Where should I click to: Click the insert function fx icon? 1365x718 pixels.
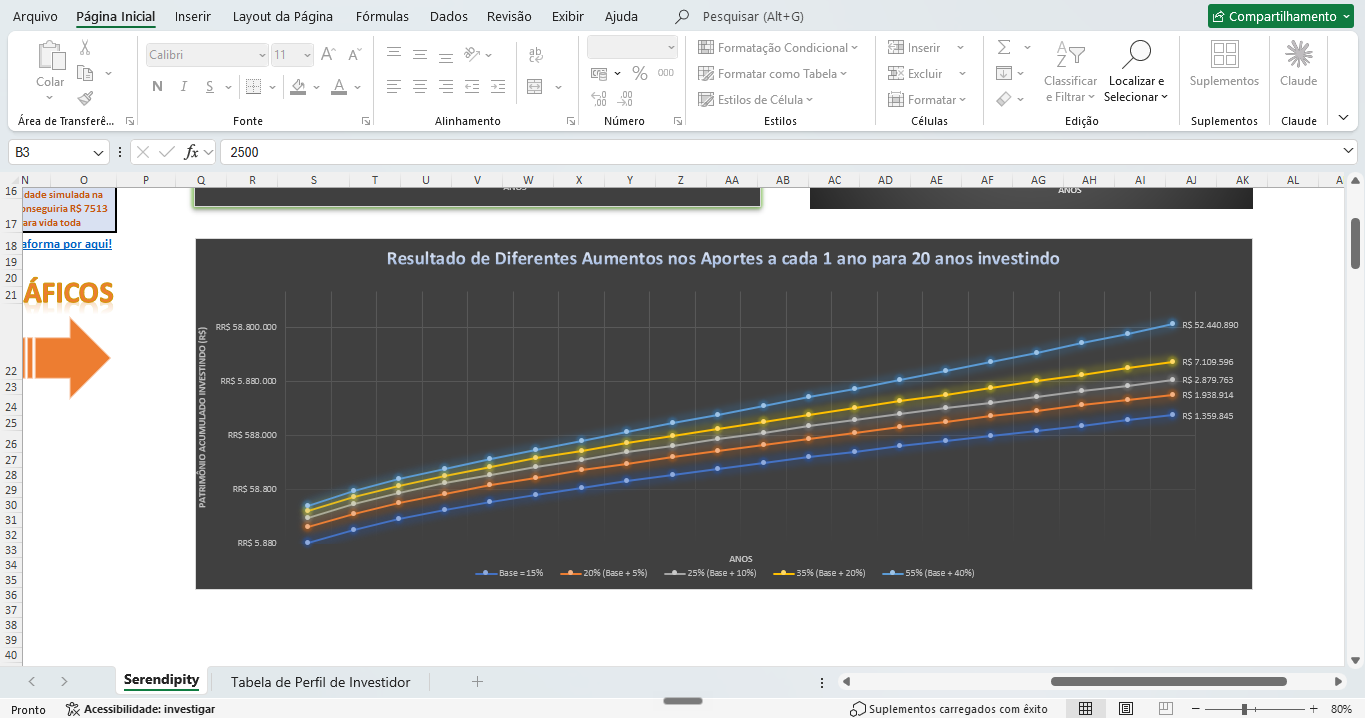pos(192,152)
